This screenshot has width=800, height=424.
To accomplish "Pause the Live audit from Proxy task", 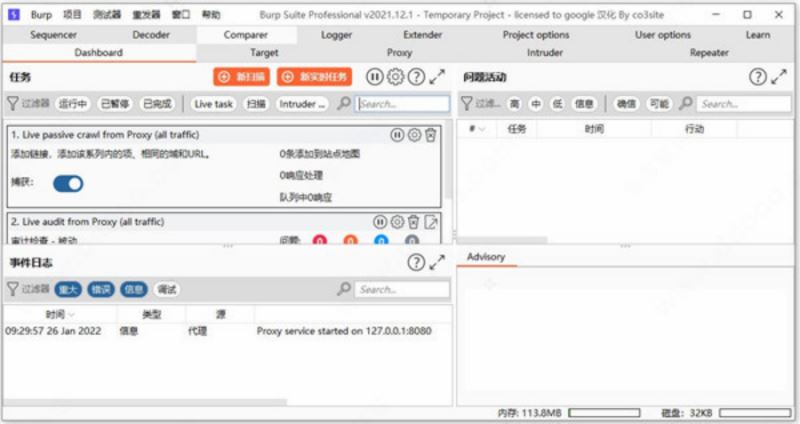I will pos(380,222).
